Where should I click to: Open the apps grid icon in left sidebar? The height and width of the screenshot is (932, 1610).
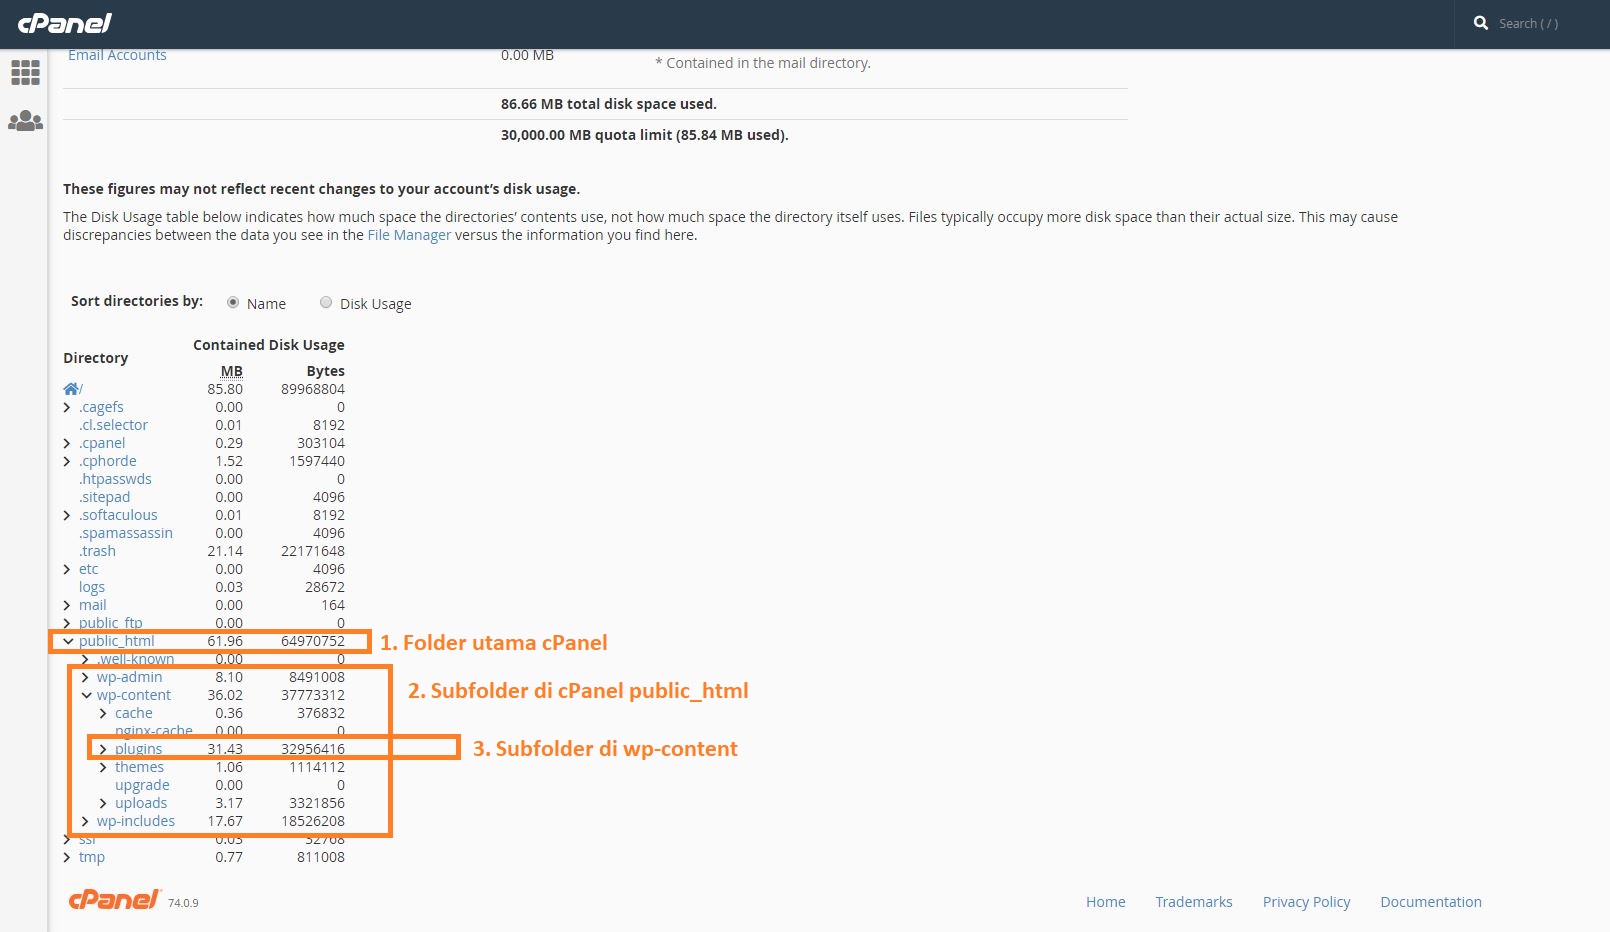pyautogui.click(x=25, y=72)
